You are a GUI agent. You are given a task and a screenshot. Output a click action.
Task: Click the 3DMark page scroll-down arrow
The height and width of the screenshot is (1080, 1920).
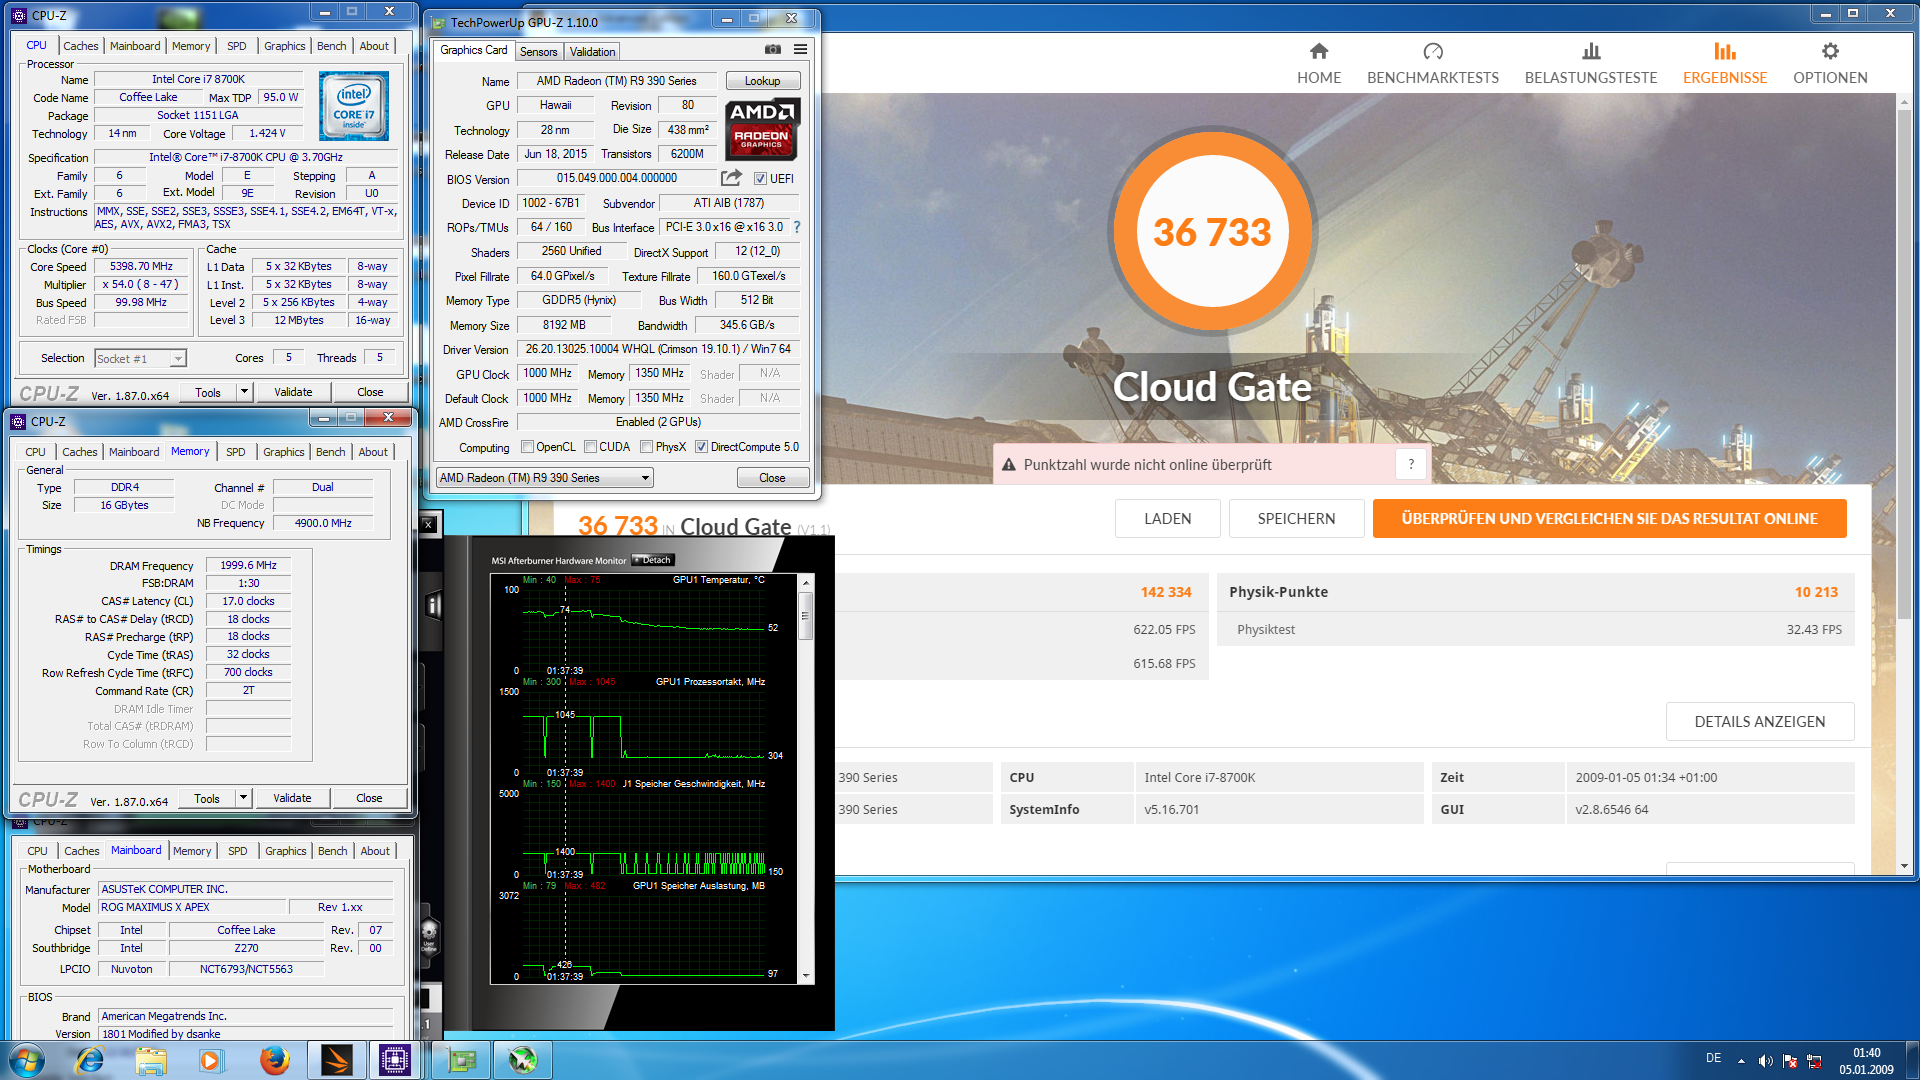[1905, 867]
